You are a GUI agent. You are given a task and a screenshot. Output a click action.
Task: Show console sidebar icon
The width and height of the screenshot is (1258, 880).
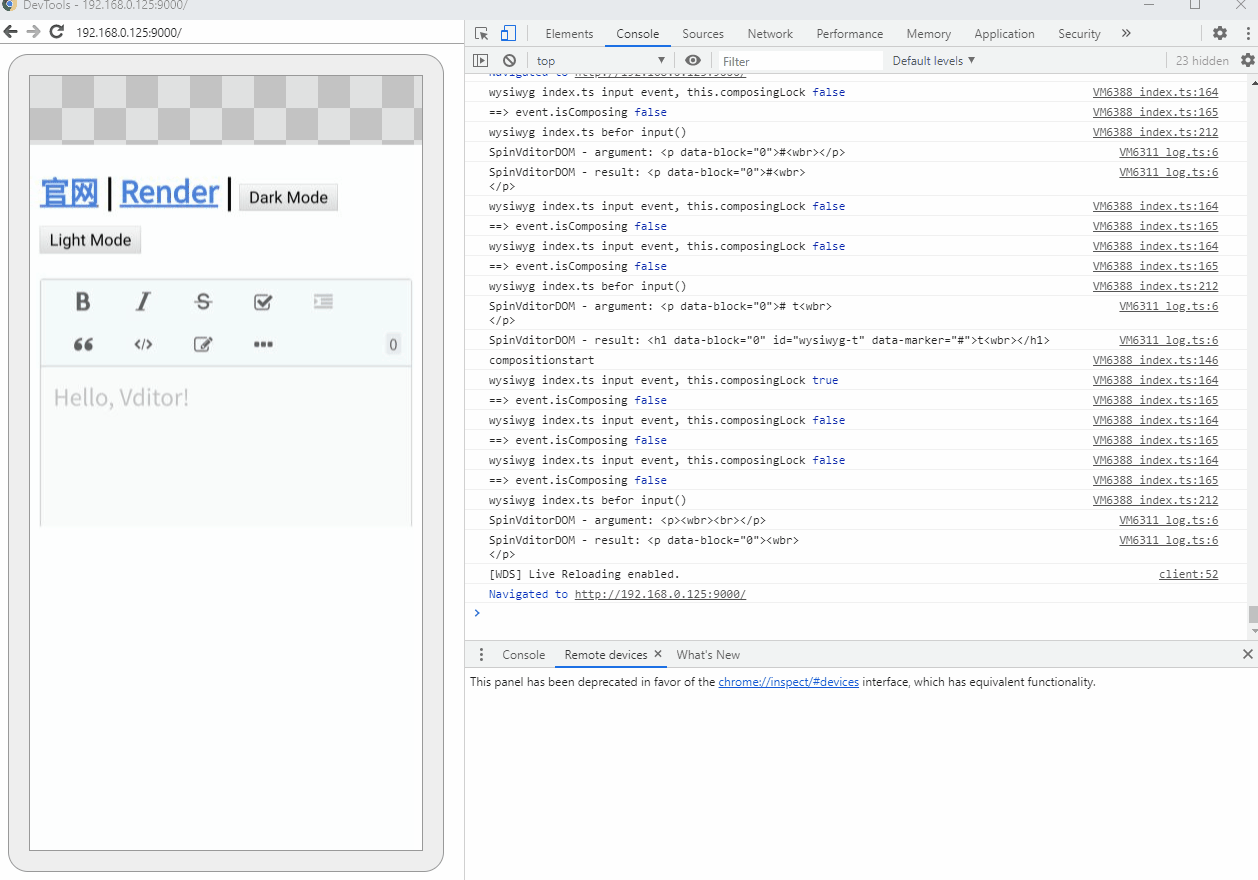click(x=481, y=61)
